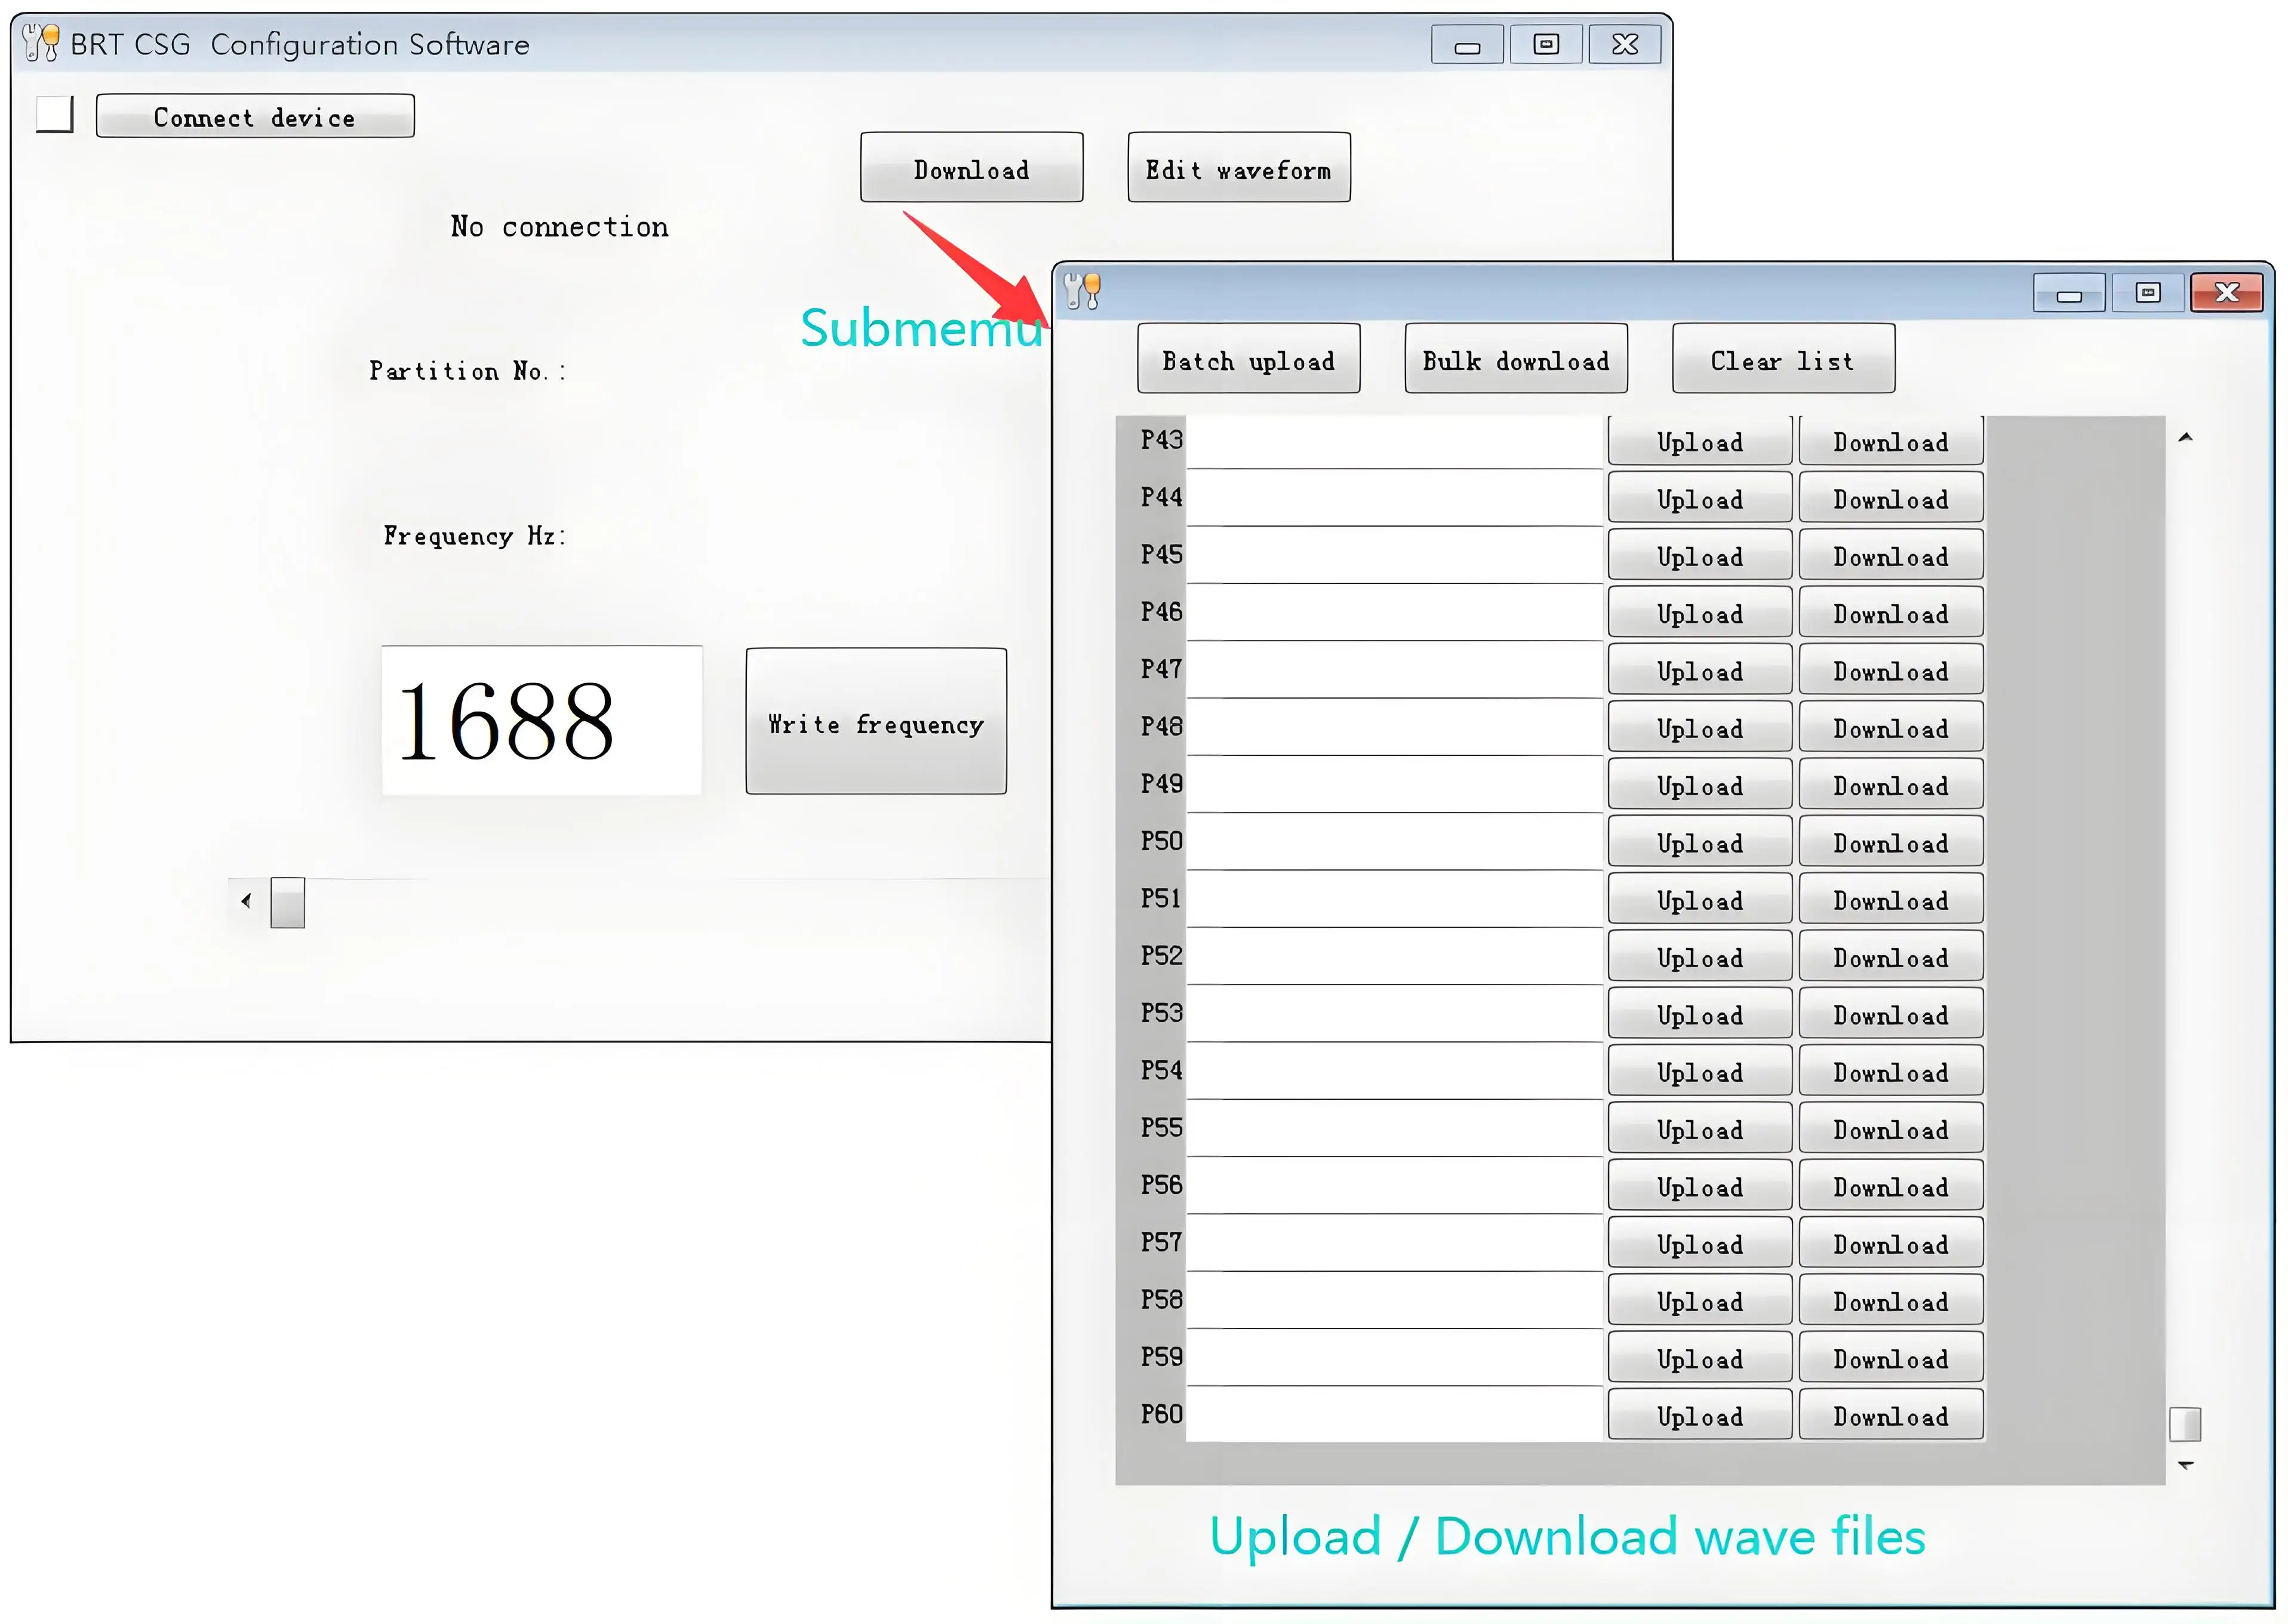Click the 1688 frequency input field
The width and height of the screenshot is (2288, 1624).
coord(541,721)
